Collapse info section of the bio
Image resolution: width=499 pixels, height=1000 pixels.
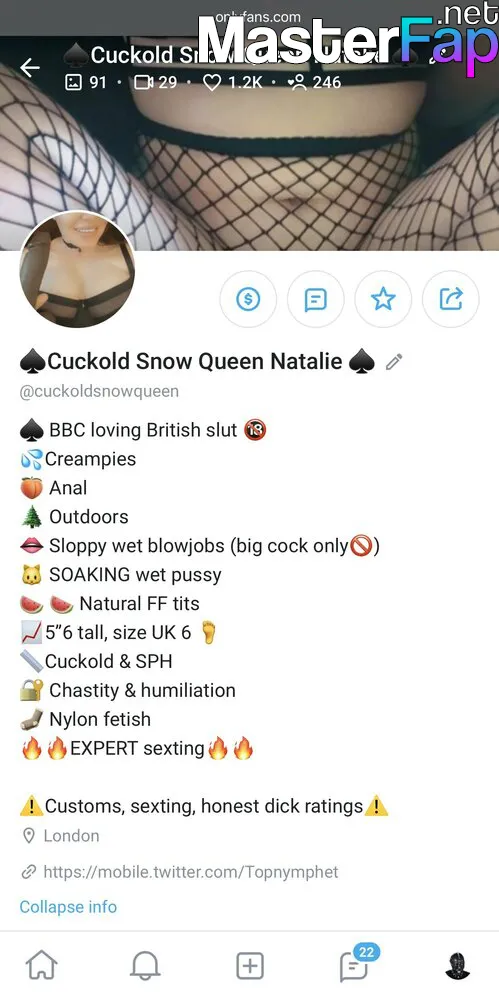[68, 906]
